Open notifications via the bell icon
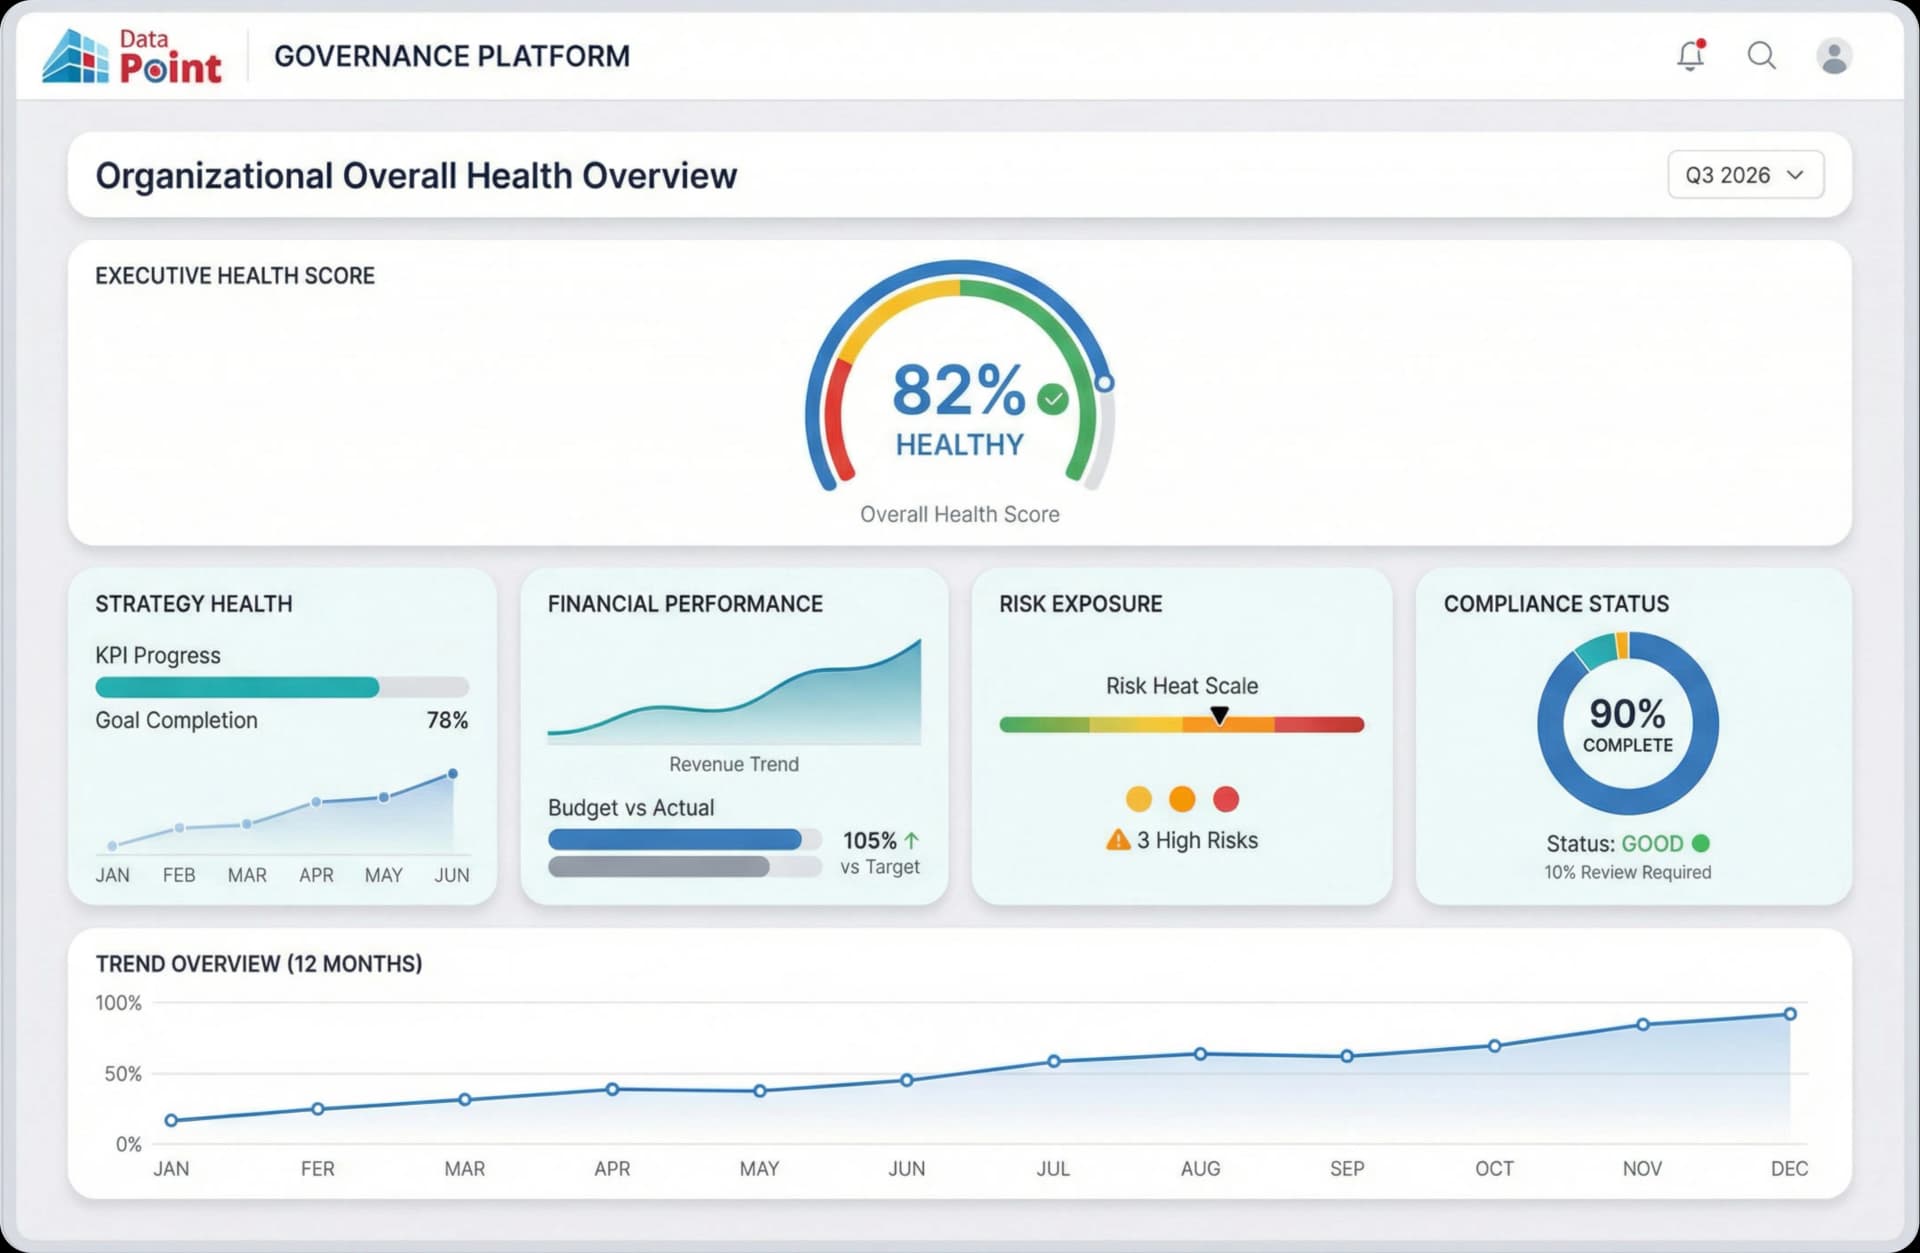This screenshot has height=1253, width=1920. point(1690,55)
